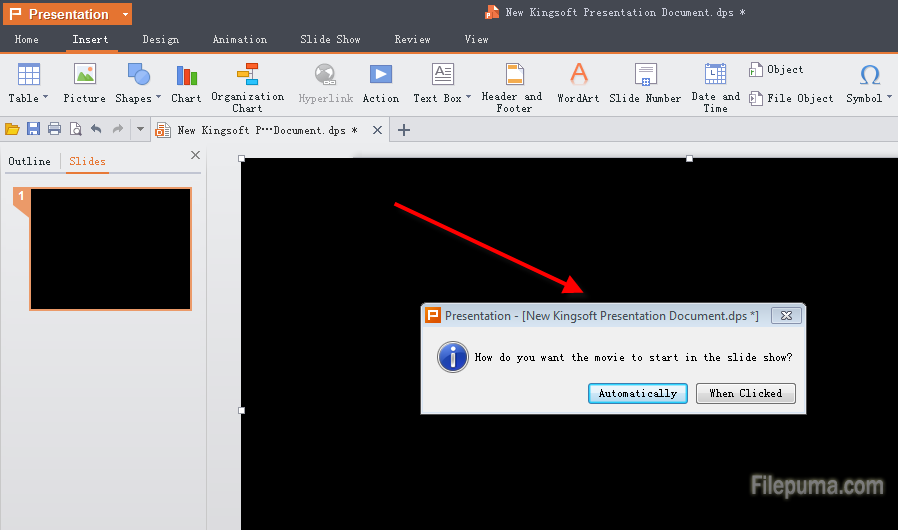The width and height of the screenshot is (898, 530).
Task: Insert Date and Time
Action: coord(715,85)
